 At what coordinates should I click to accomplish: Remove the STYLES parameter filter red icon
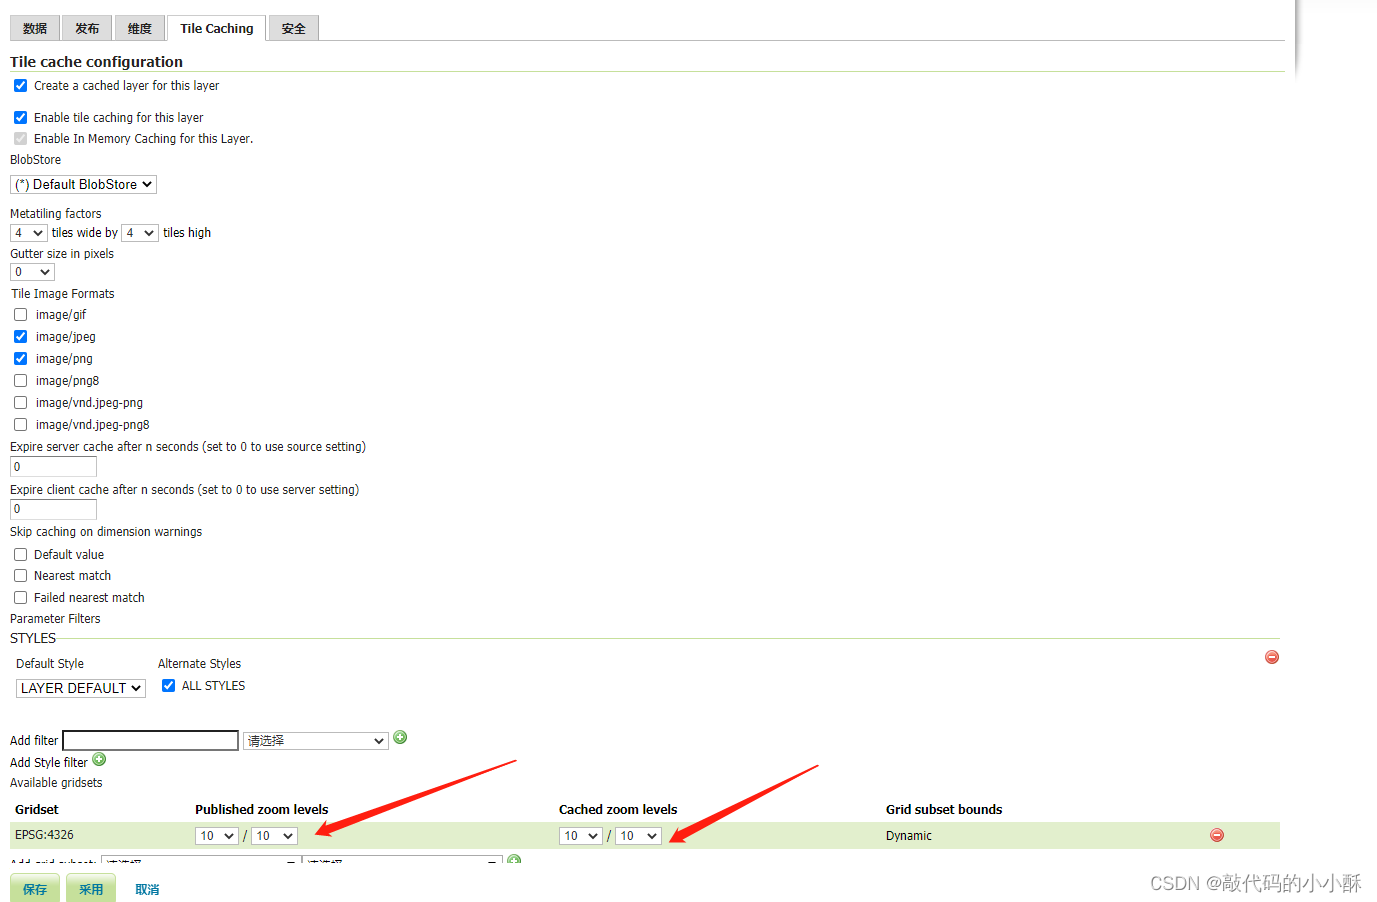pos(1272,657)
